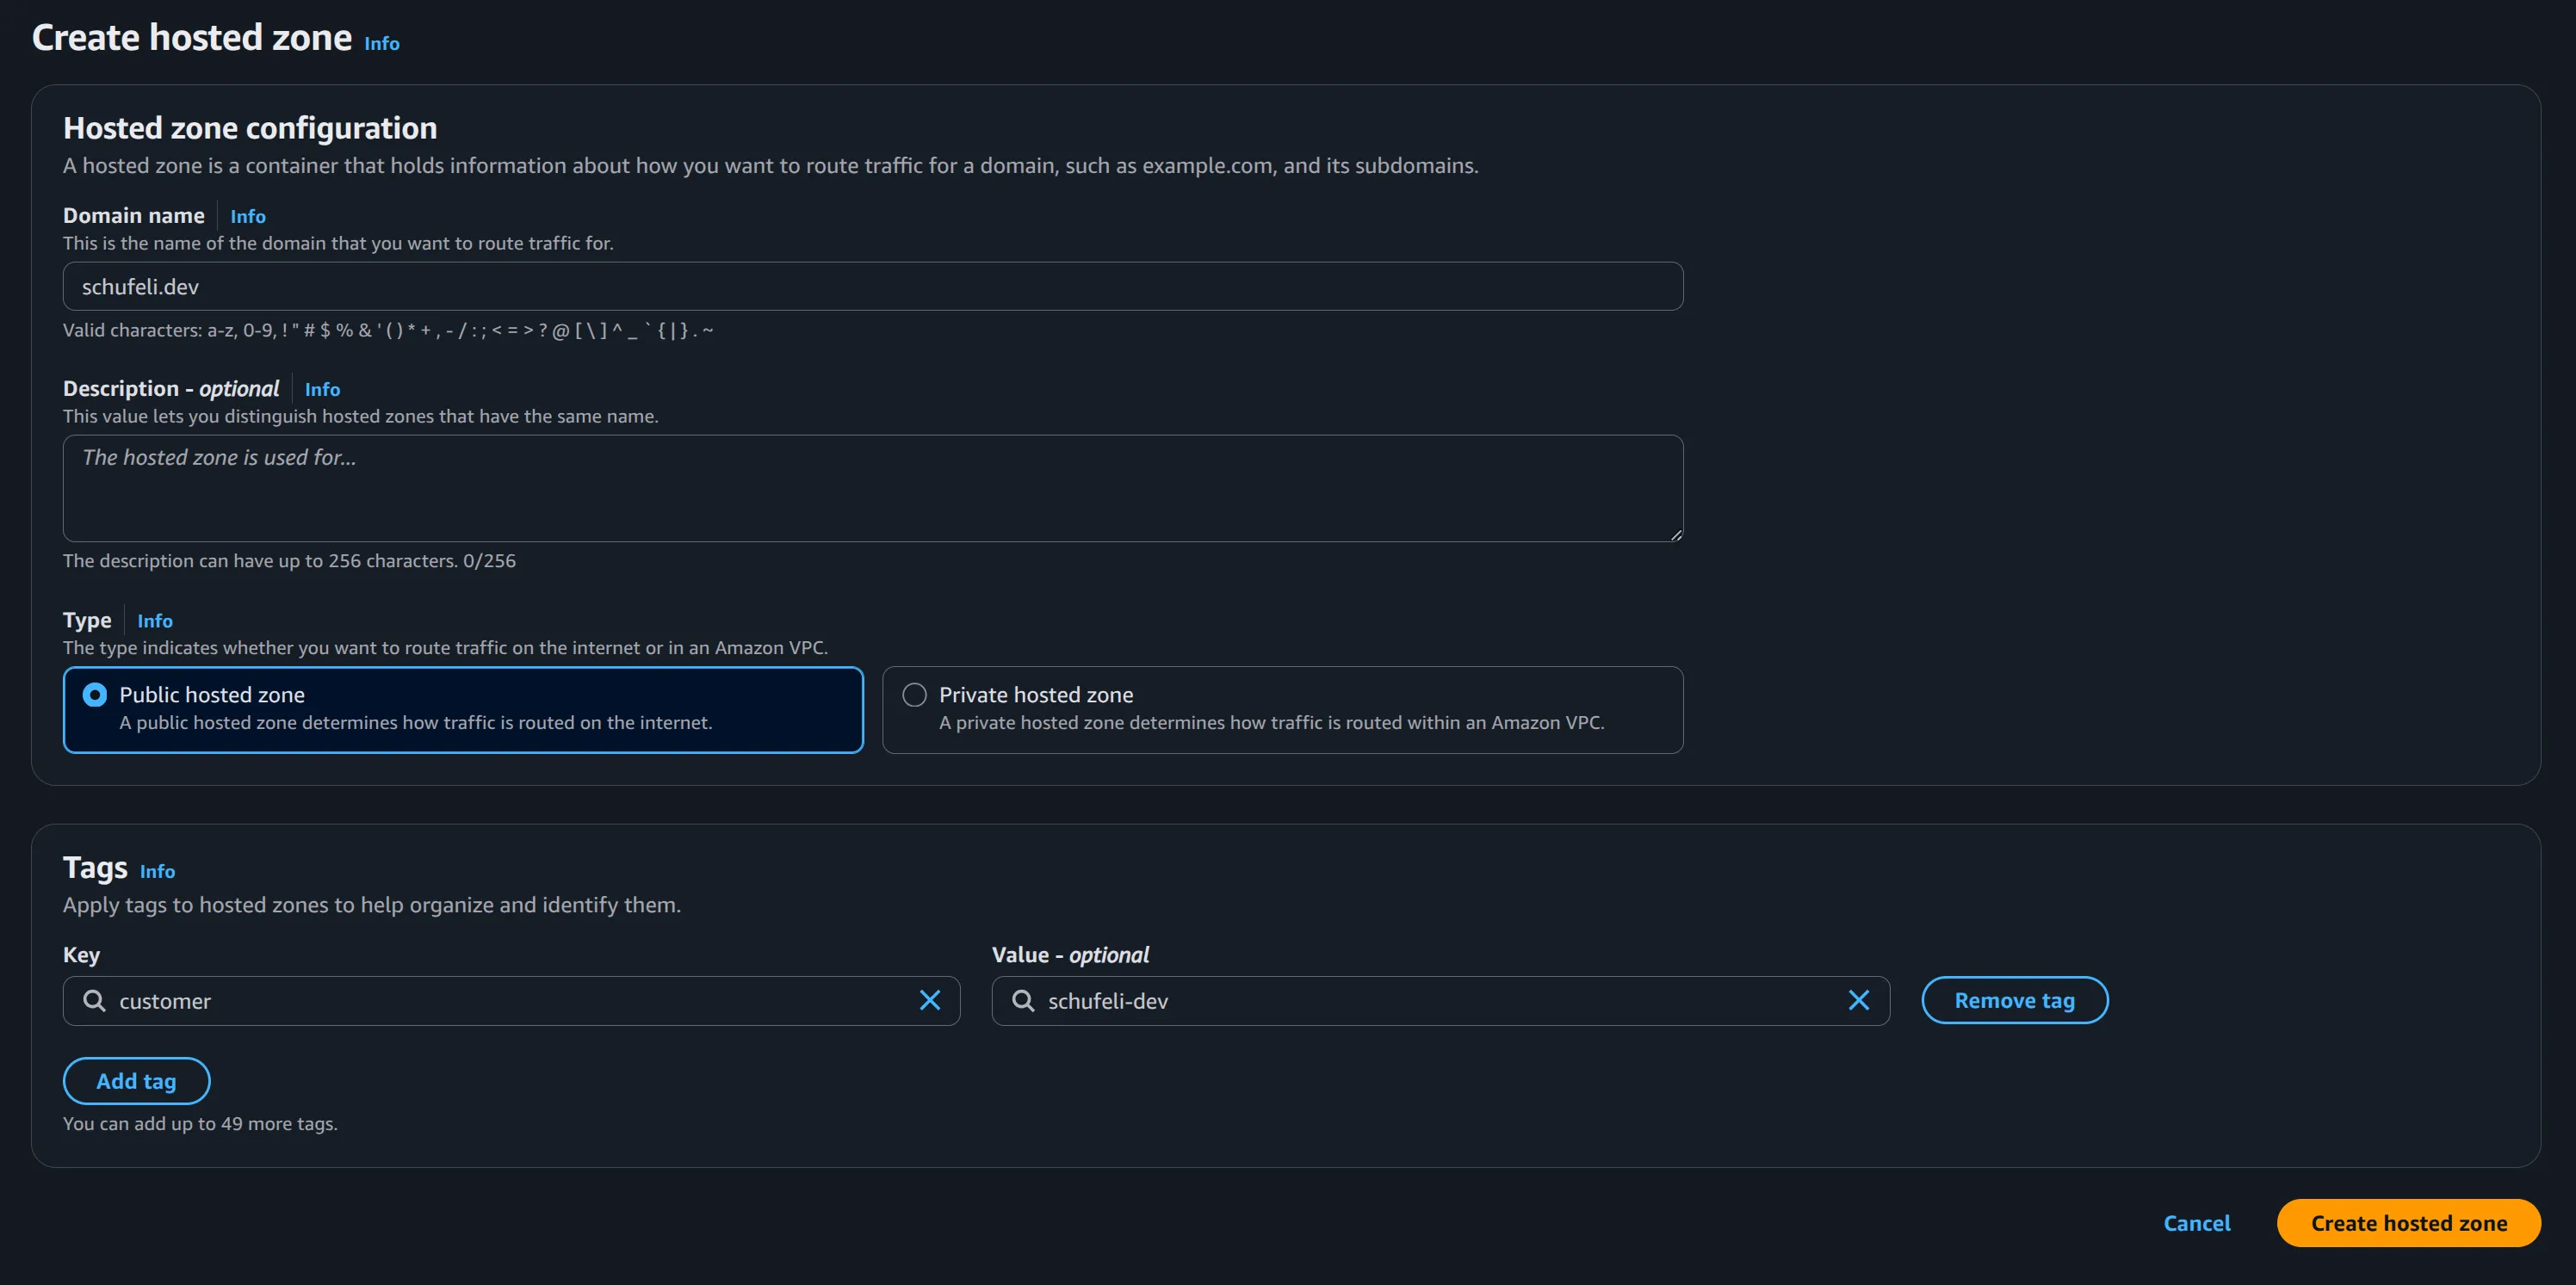Click the tag Key field with customer
The image size is (2576, 1285).
tap(500, 1000)
